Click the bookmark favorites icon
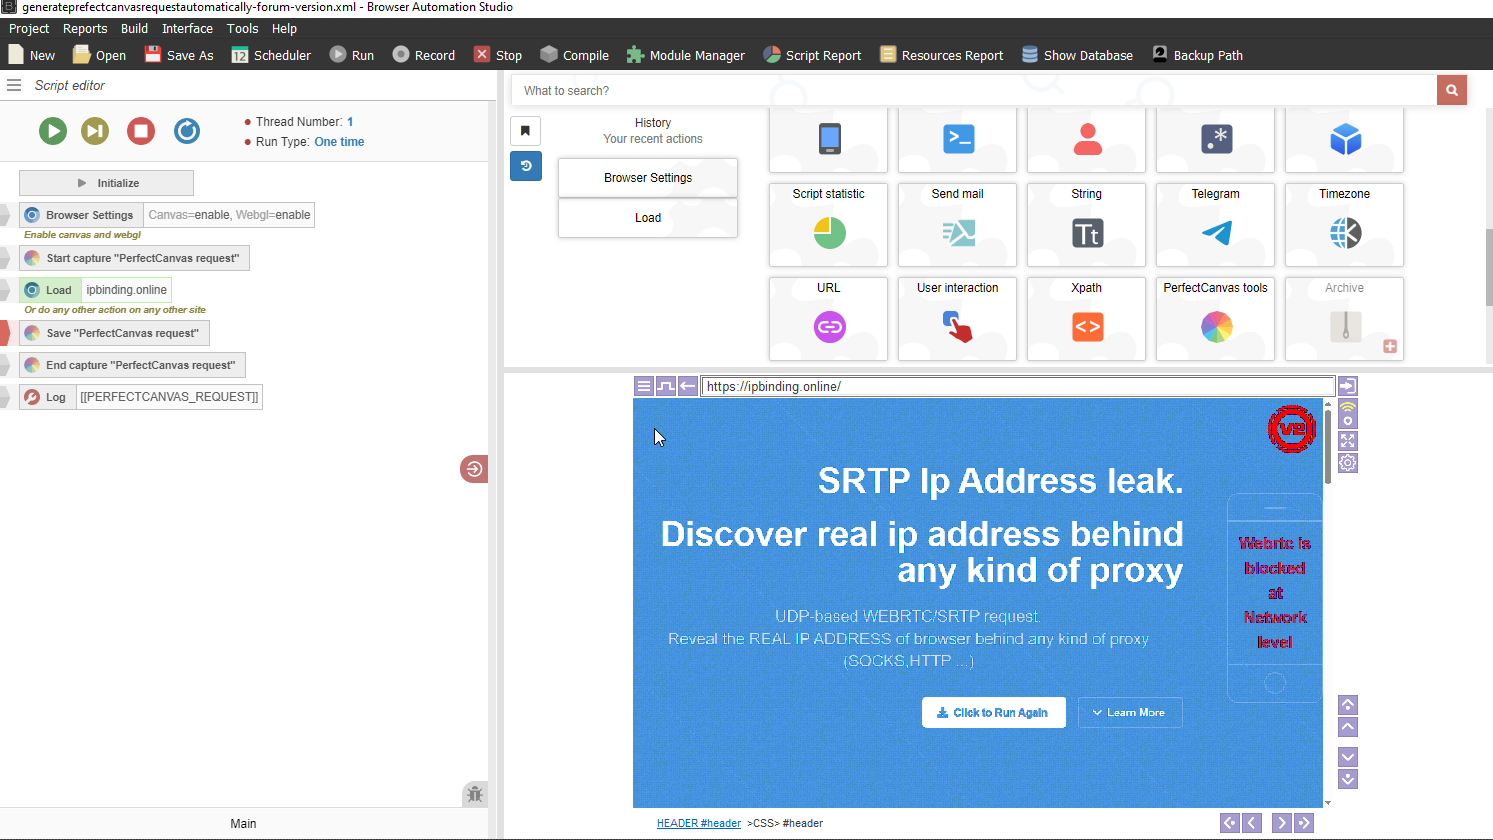The width and height of the screenshot is (1493, 840). (x=525, y=131)
